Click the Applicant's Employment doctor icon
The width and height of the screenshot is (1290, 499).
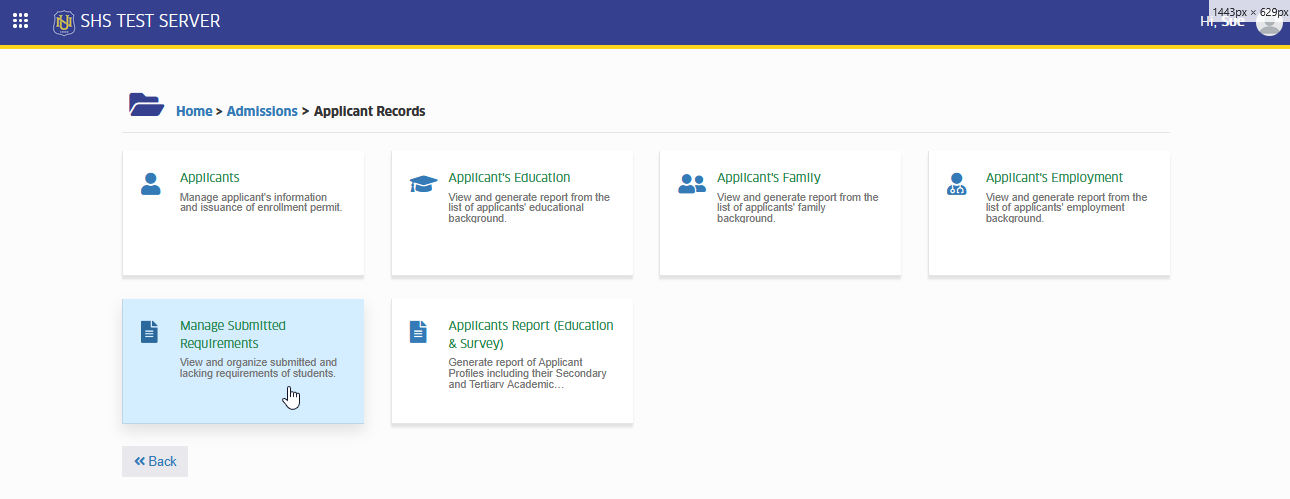tap(957, 184)
